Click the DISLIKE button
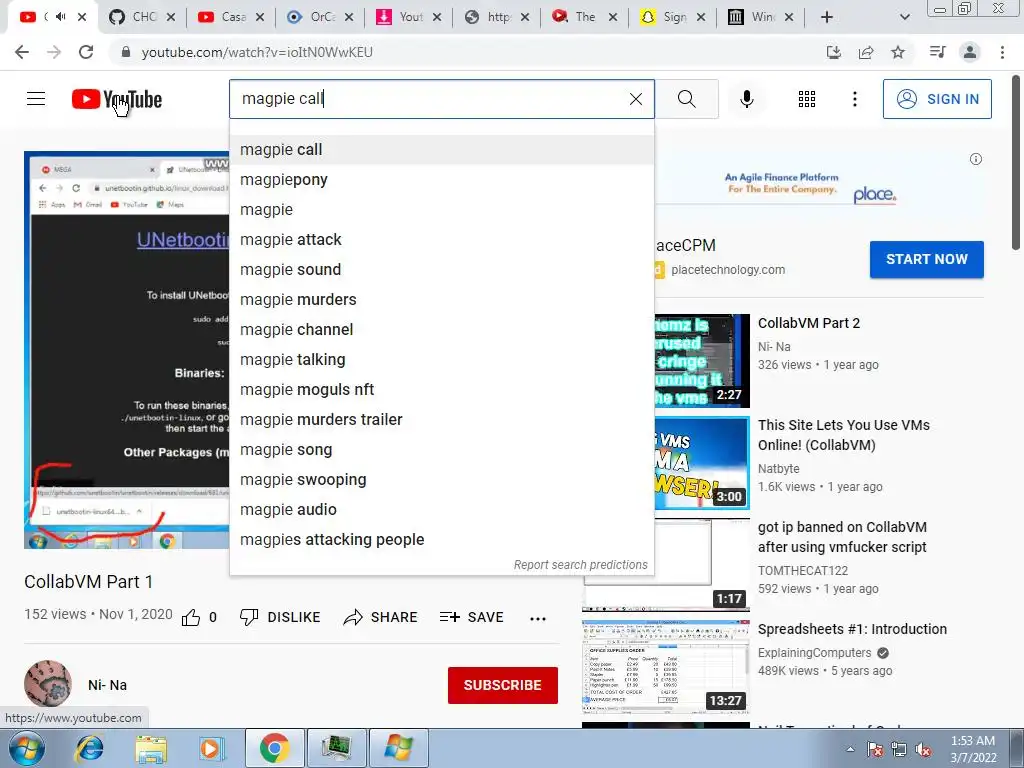1024x768 pixels. [280, 617]
